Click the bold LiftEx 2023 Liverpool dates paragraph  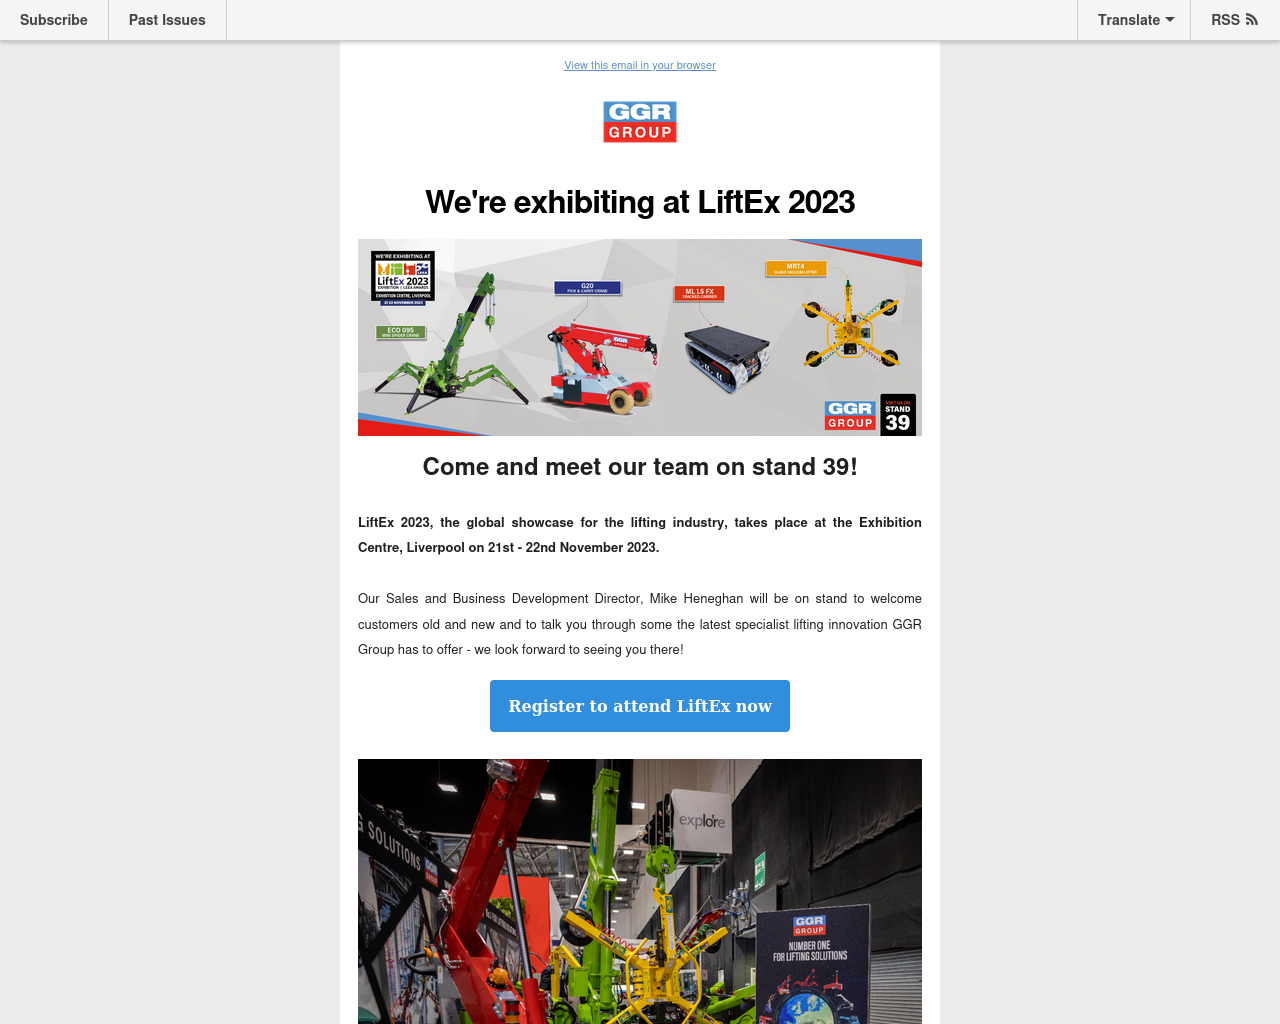(640, 535)
